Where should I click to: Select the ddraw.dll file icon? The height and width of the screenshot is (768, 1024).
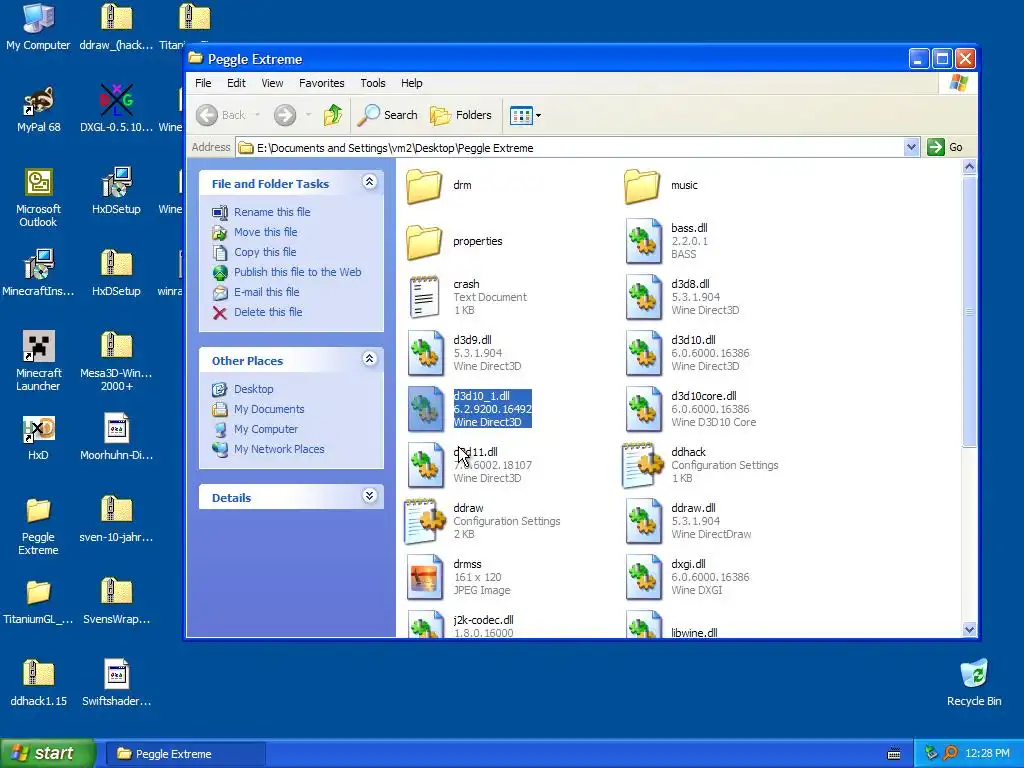pos(643,521)
